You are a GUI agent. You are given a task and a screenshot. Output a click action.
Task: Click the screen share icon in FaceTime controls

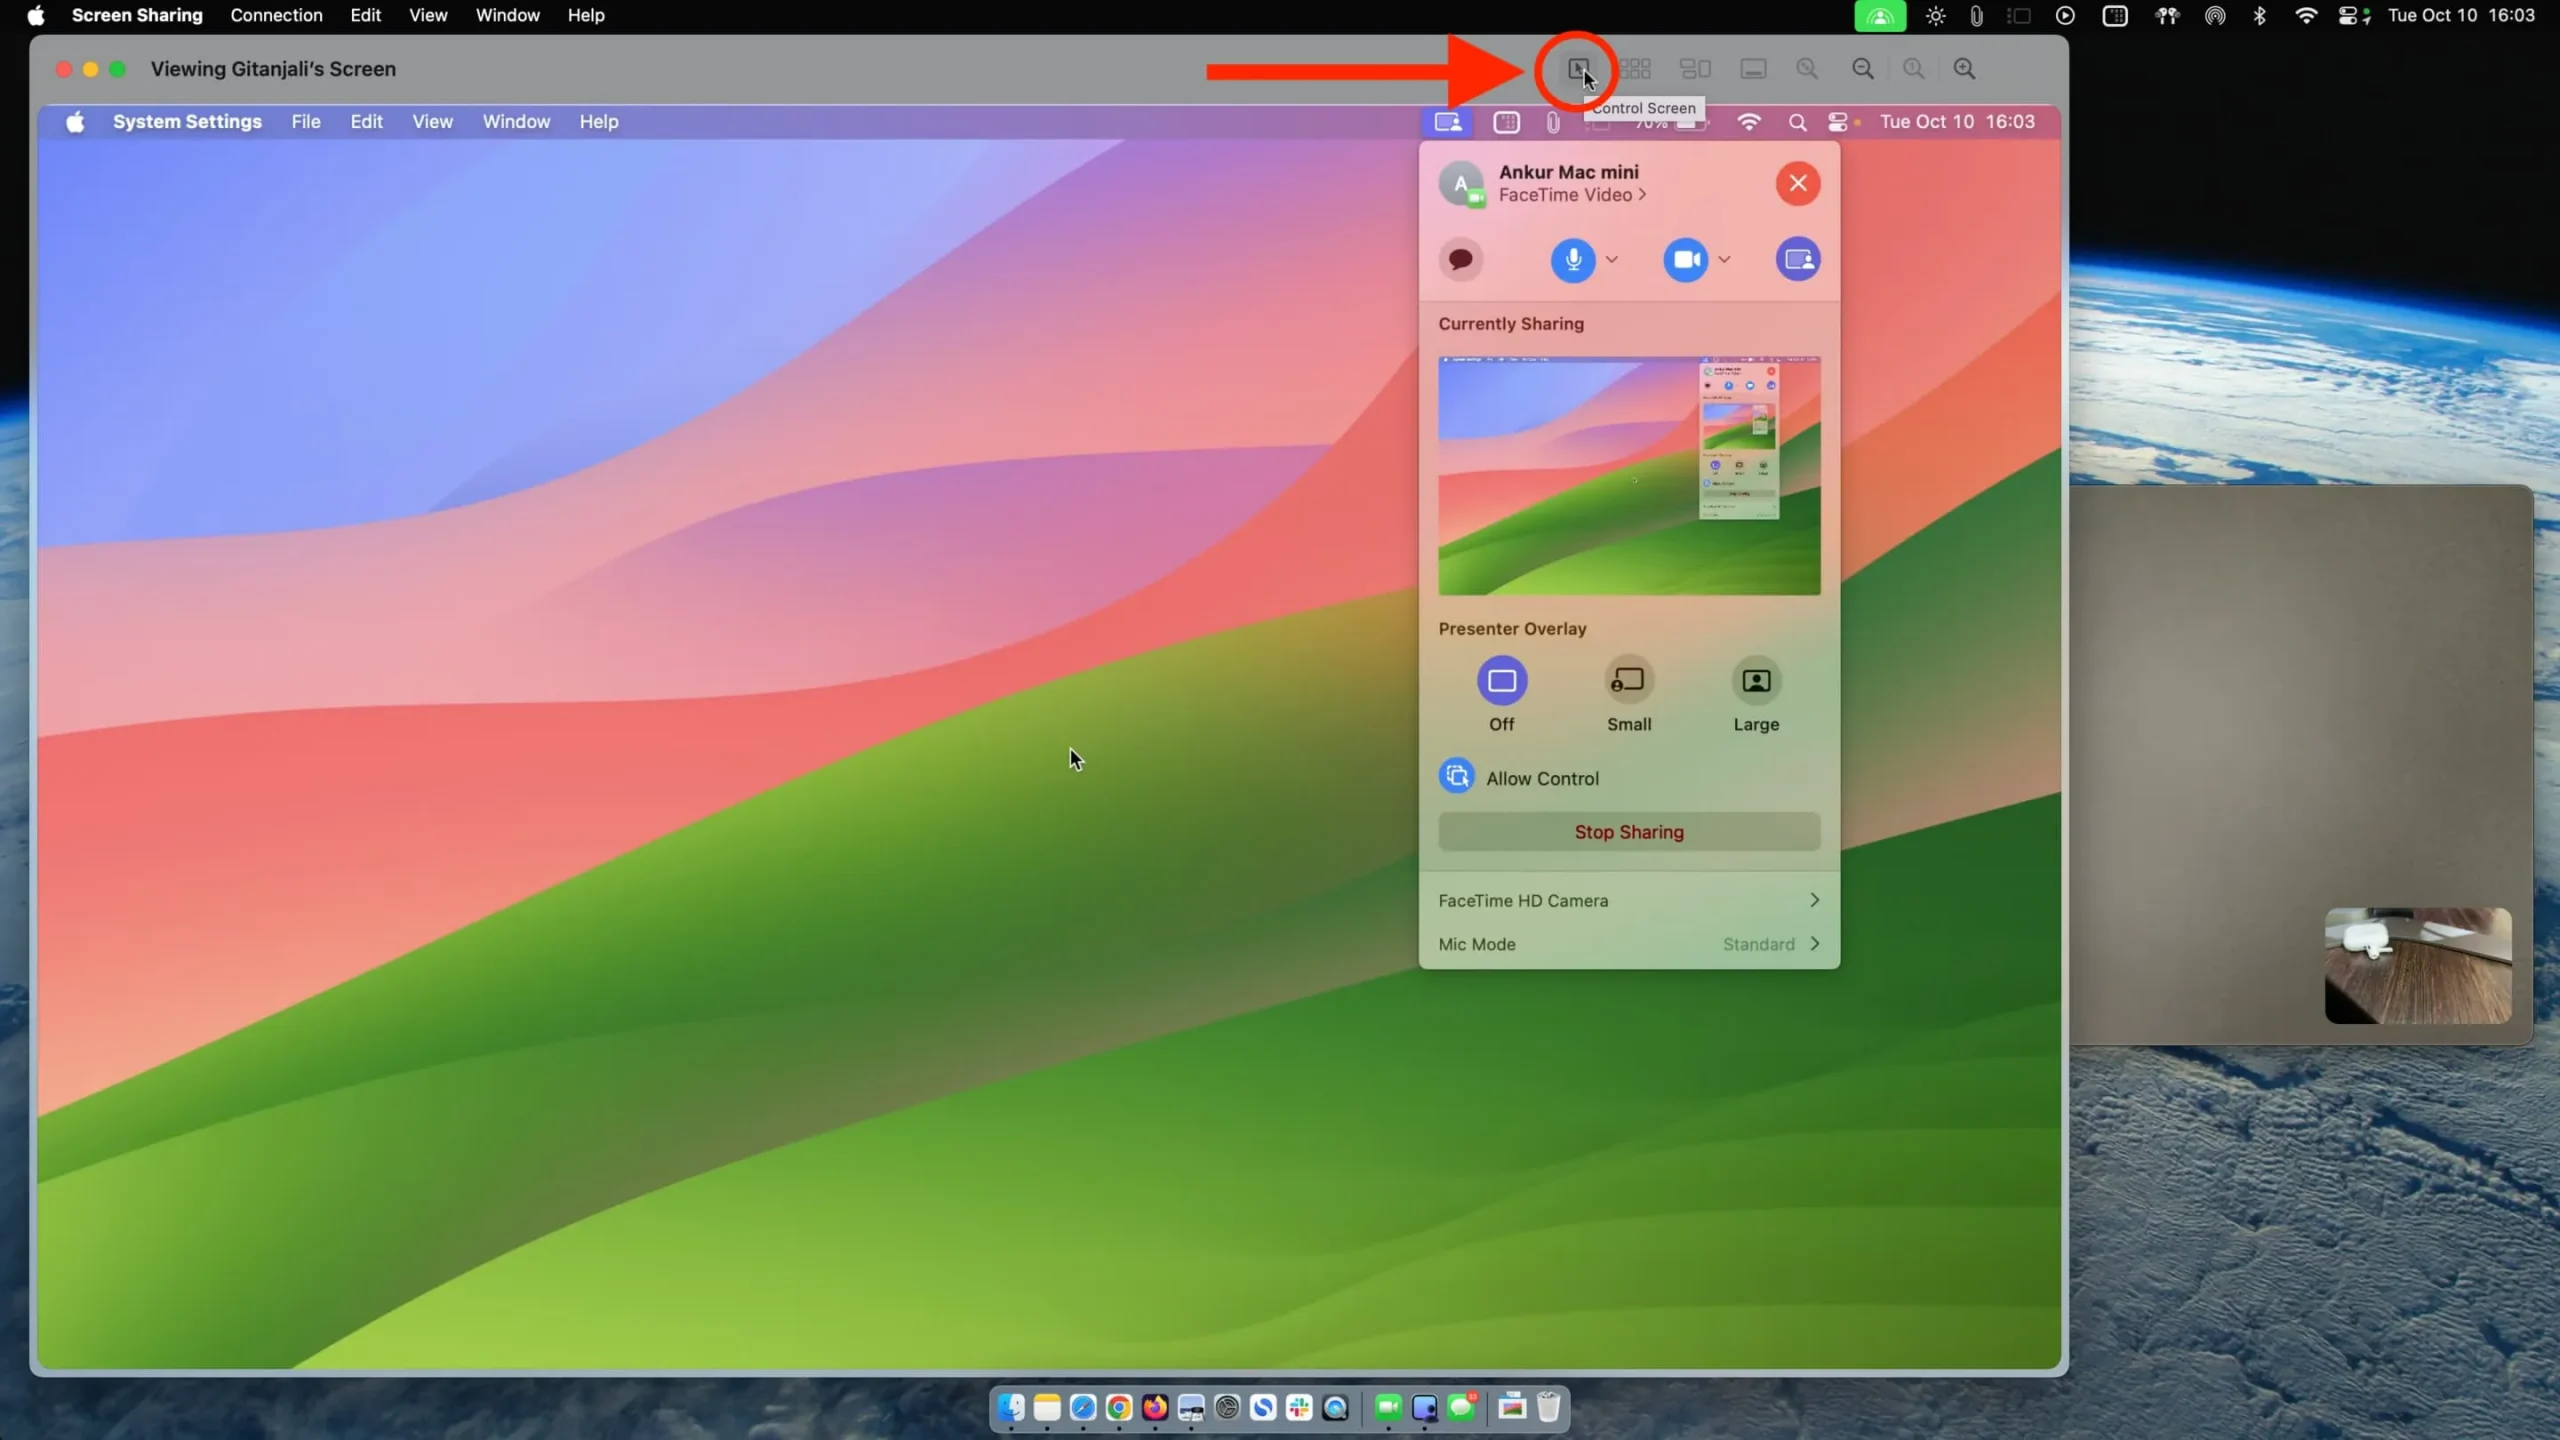(1797, 260)
